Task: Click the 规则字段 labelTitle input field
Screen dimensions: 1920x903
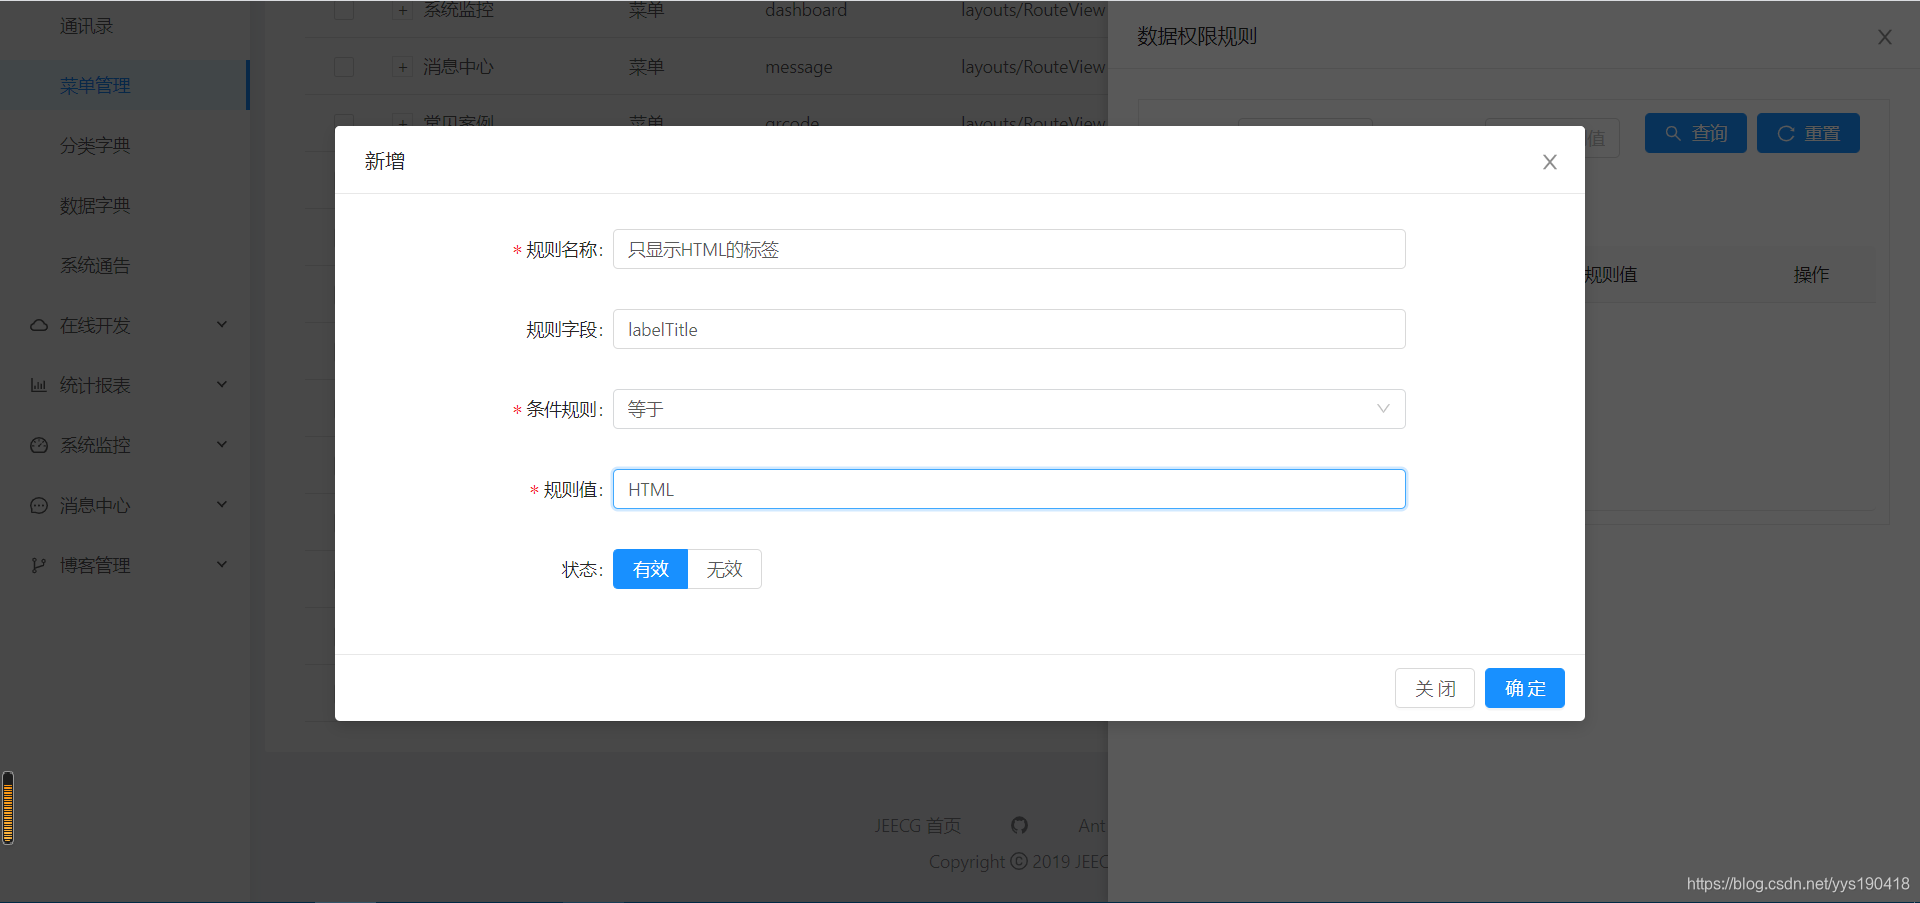Action: pos(1009,329)
